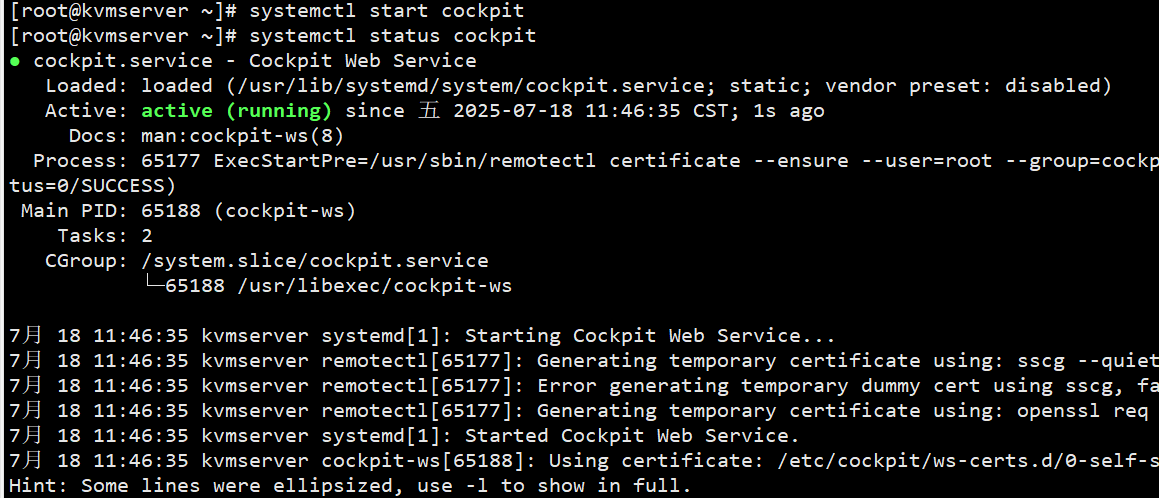Click the "systemctl start cockpit" command
Image resolution: width=1159 pixels, height=498 pixels.
(x=385, y=11)
